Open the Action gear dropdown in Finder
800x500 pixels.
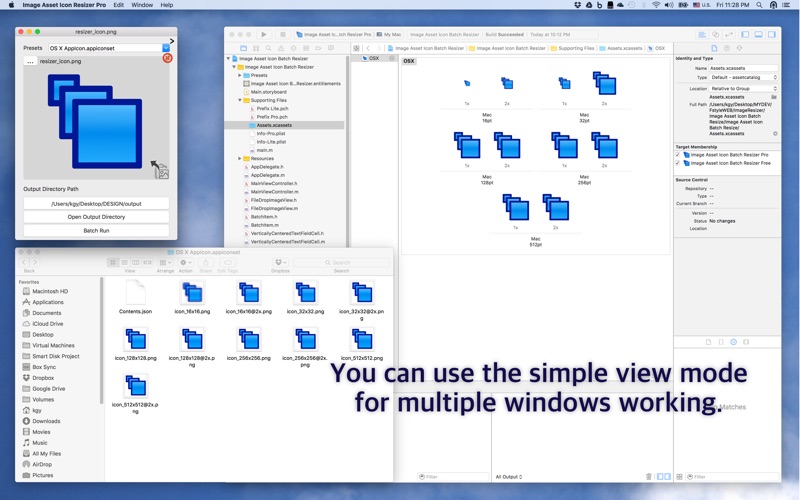coord(185,262)
